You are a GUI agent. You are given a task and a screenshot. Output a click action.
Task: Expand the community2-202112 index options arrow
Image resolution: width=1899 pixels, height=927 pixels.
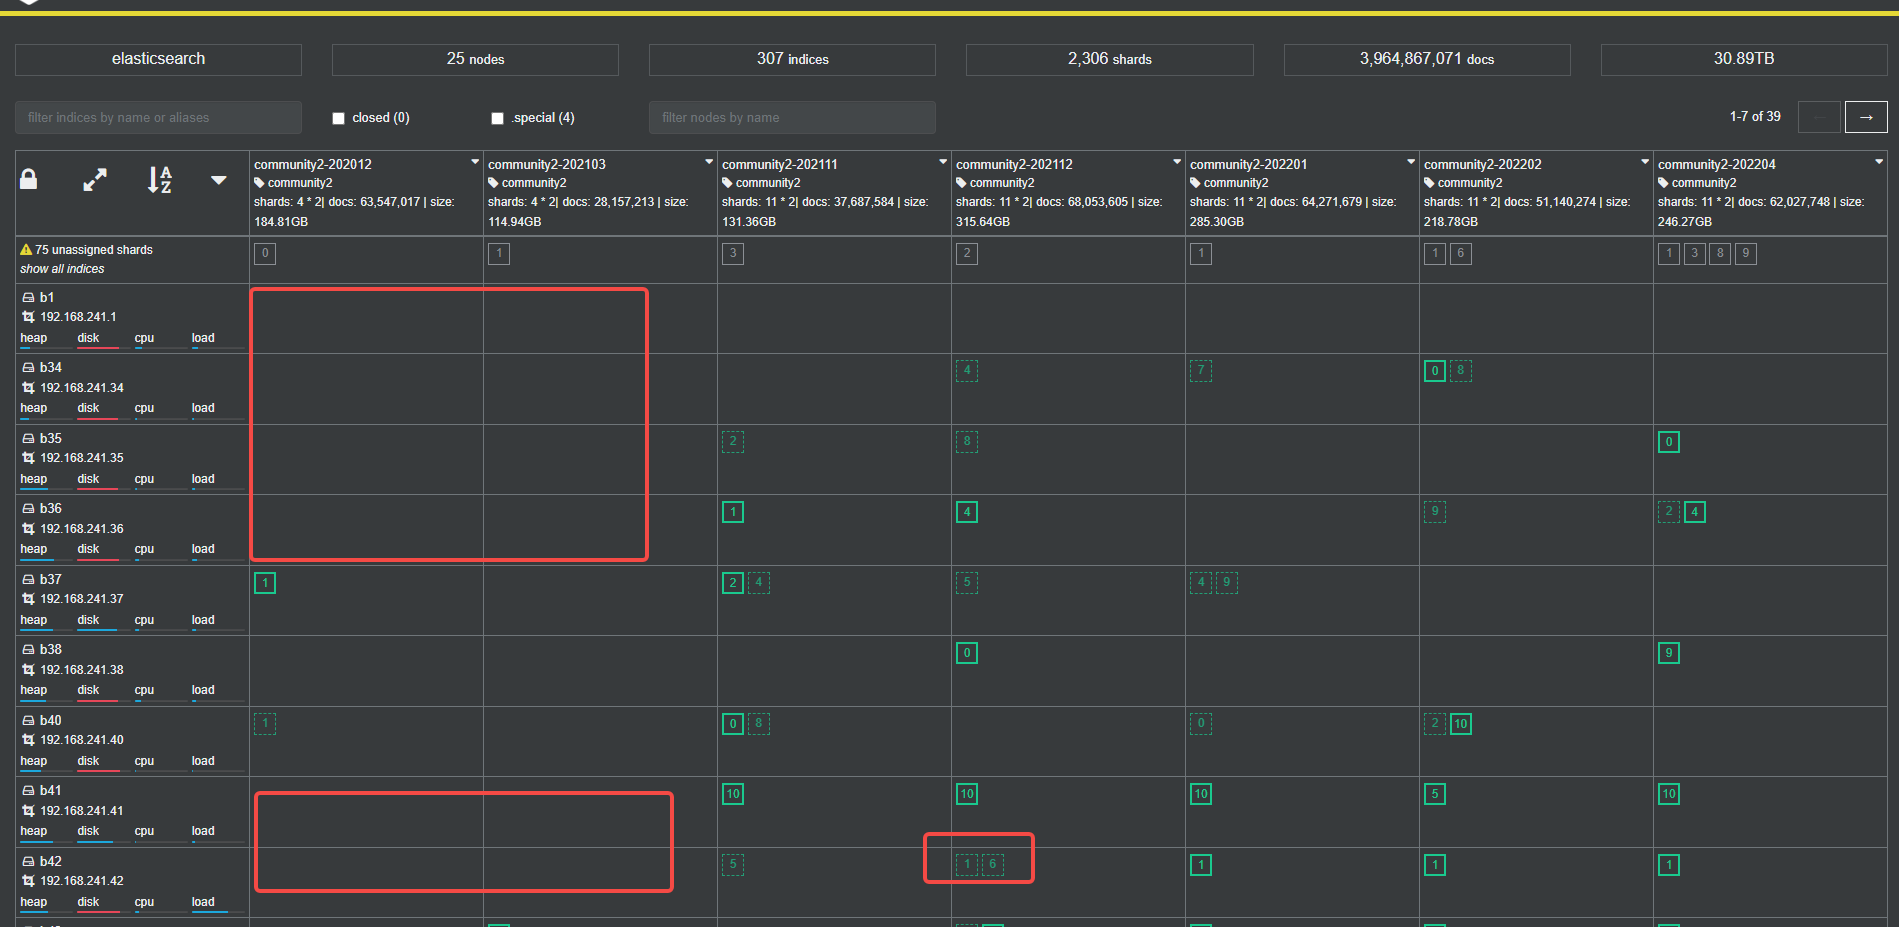click(1177, 162)
